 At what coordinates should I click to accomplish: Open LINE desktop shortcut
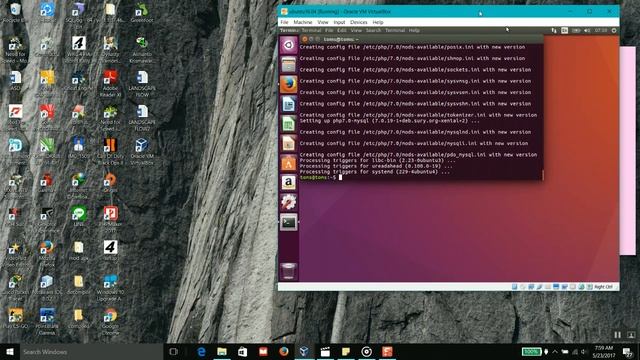(78, 216)
